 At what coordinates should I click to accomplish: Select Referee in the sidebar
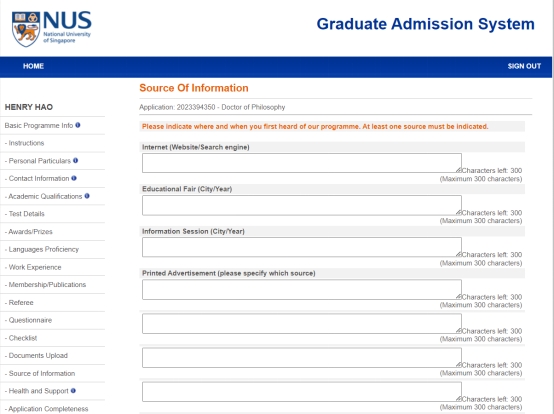19,302
